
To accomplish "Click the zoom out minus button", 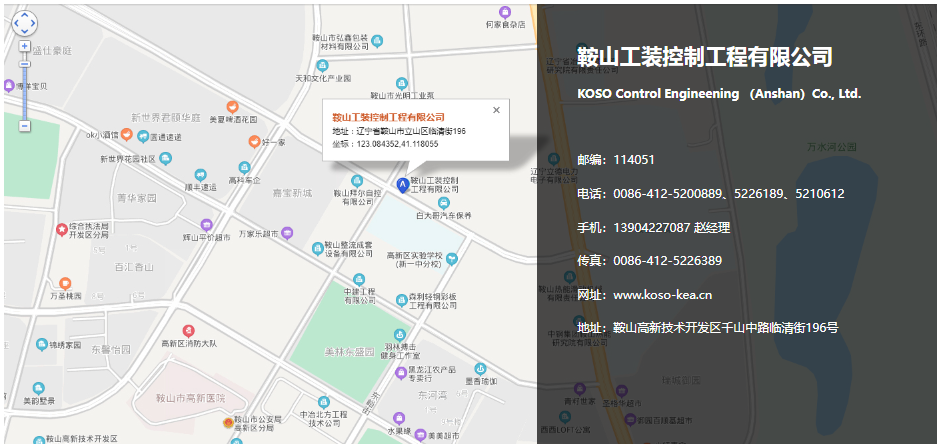I will pos(24,125).
